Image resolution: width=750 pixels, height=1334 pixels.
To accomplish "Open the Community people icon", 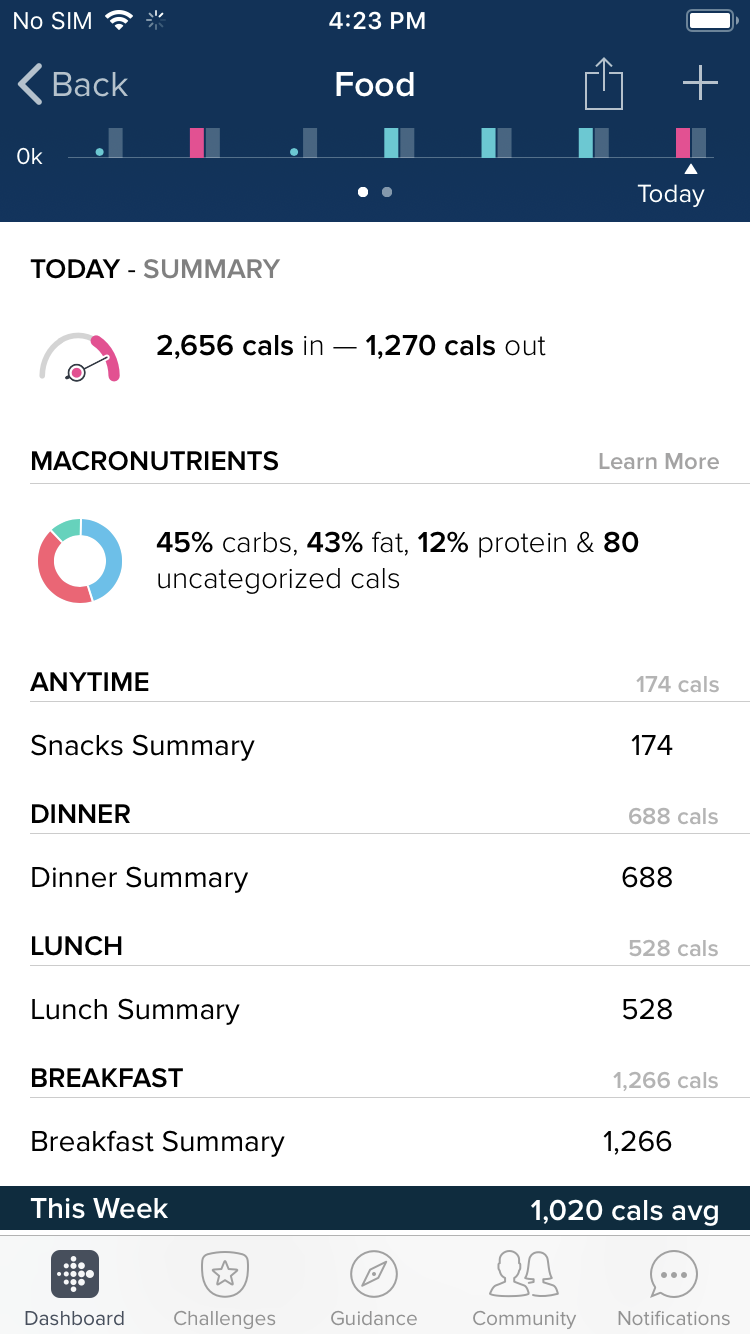I will pyautogui.click(x=524, y=1274).
